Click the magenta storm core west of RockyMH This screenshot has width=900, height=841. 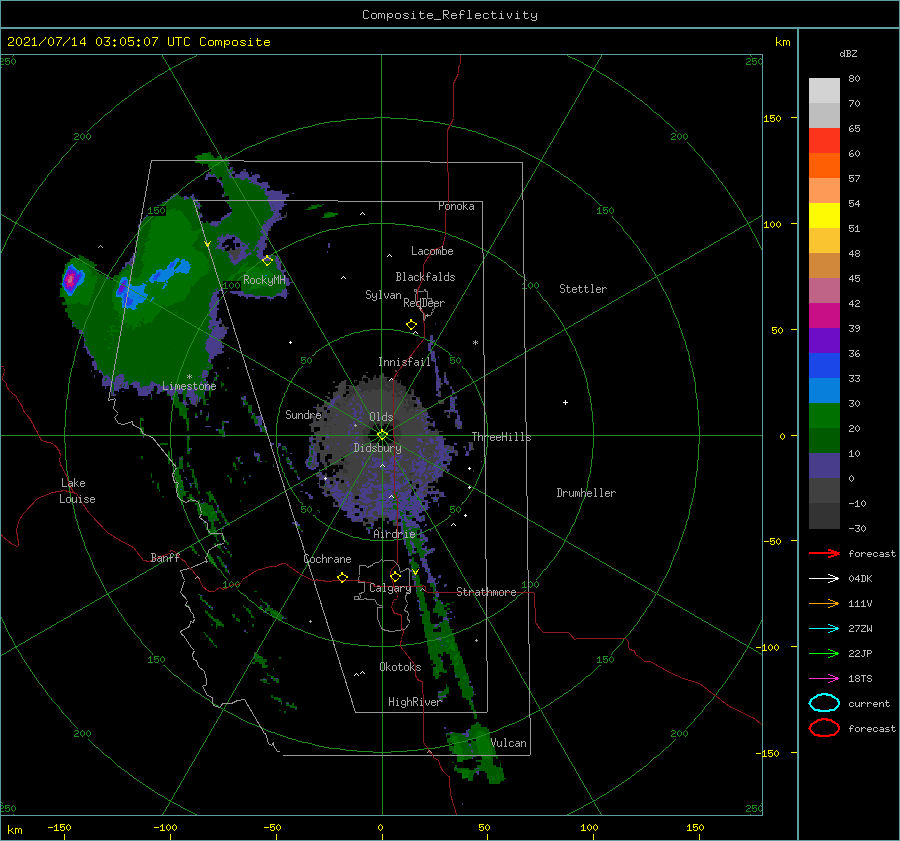[71, 280]
